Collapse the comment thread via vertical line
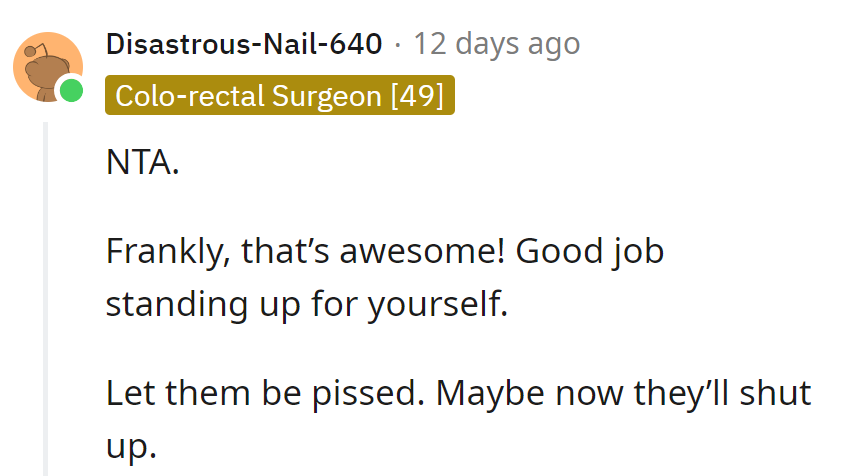Viewport: 850px width, 476px height. pos(44,300)
